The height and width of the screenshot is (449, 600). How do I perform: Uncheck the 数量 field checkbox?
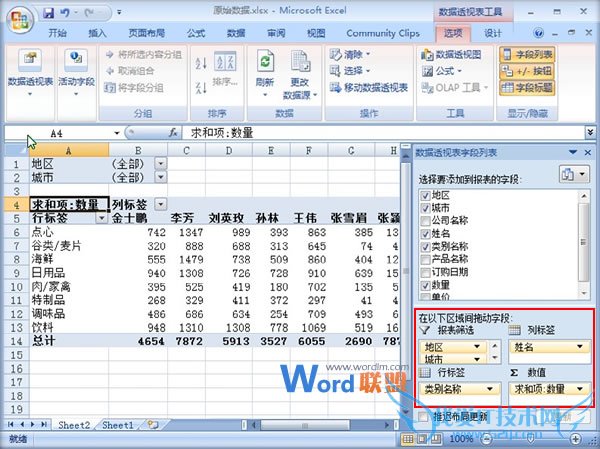coord(425,286)
